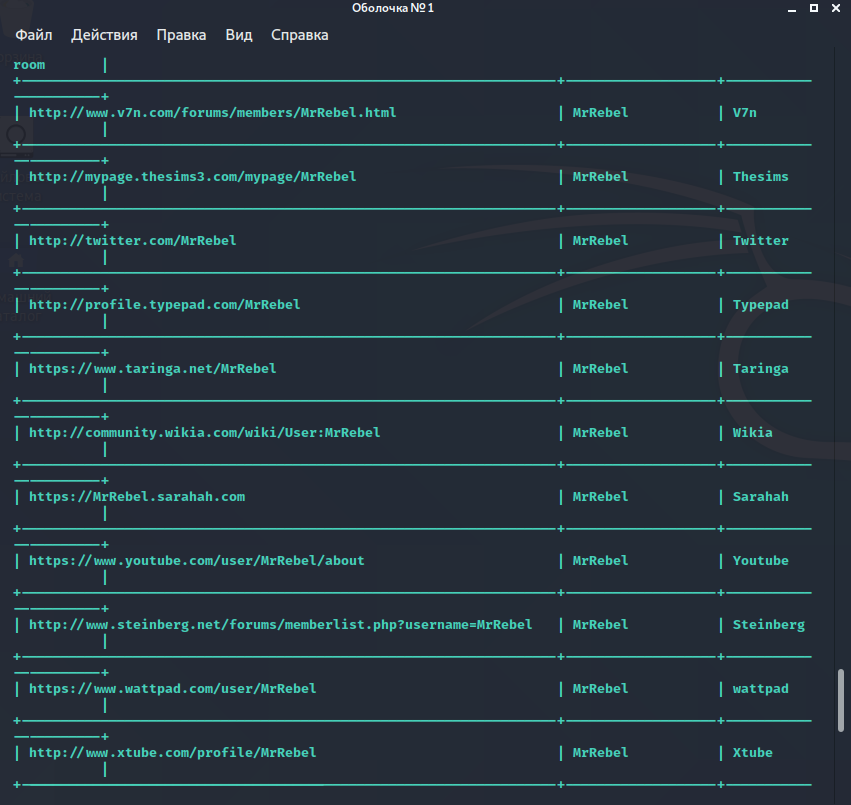Open the Правка menu

[x=181, y=35]
